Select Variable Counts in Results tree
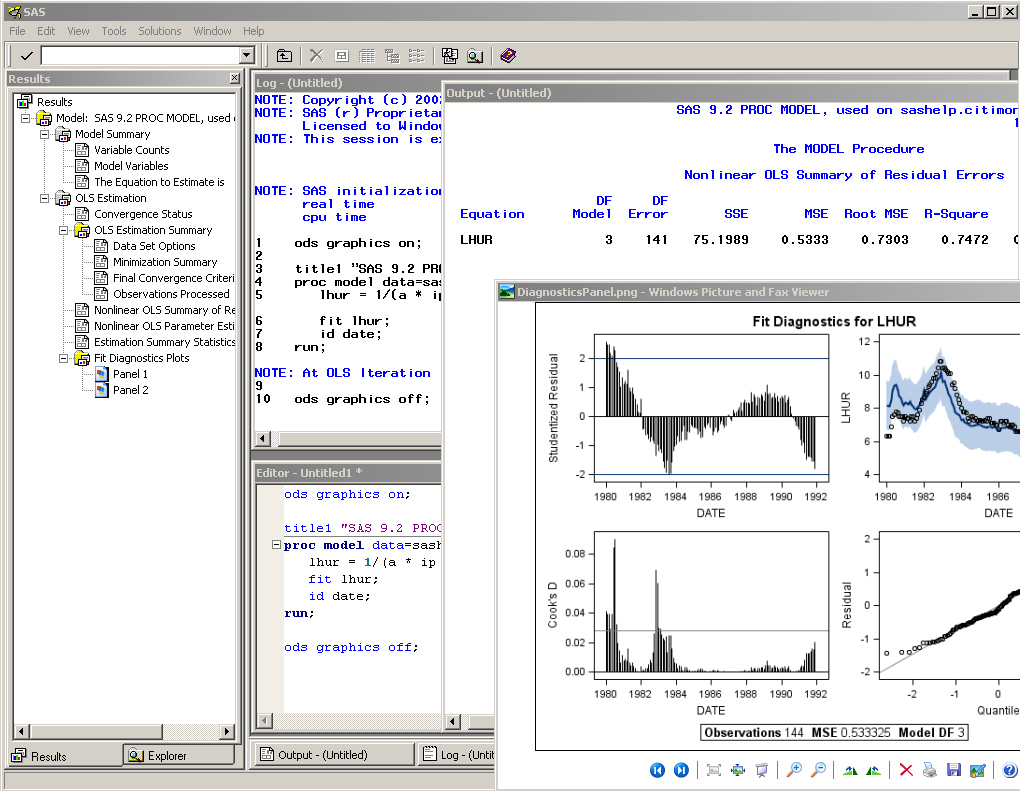The width and height of the screenshot is (1020, 791). click(131, 150)
